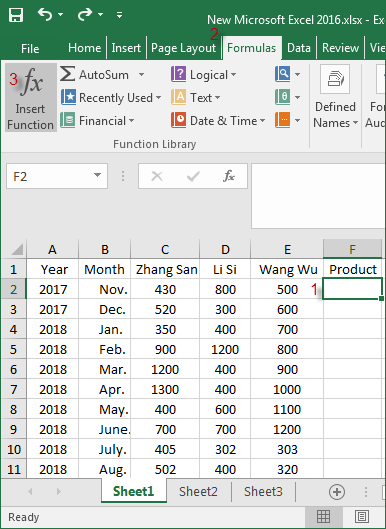Select column C header
386x529 pixels.
165,250
